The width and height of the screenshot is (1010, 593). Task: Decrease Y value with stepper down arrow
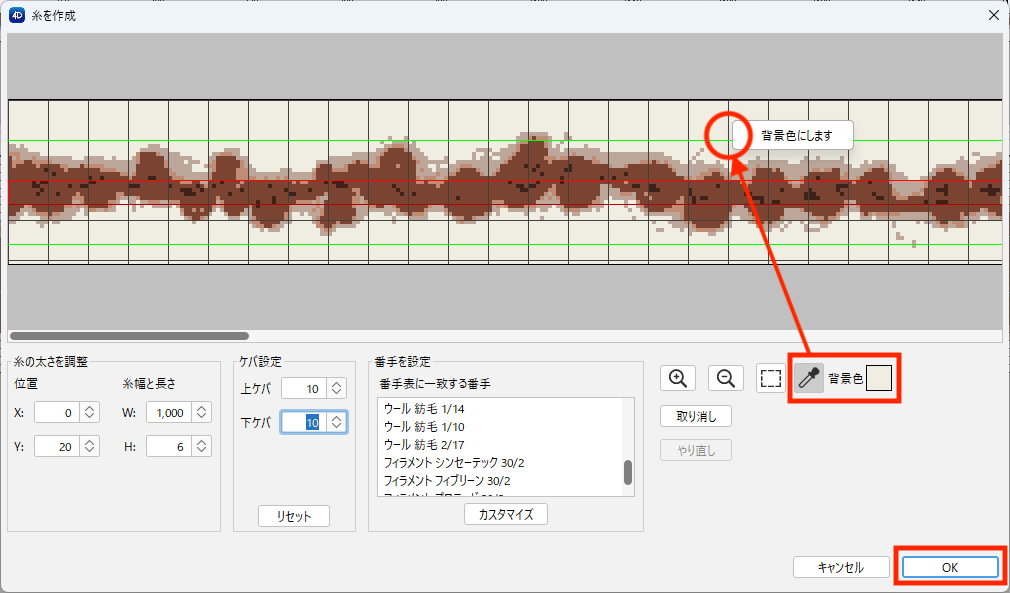90,451
